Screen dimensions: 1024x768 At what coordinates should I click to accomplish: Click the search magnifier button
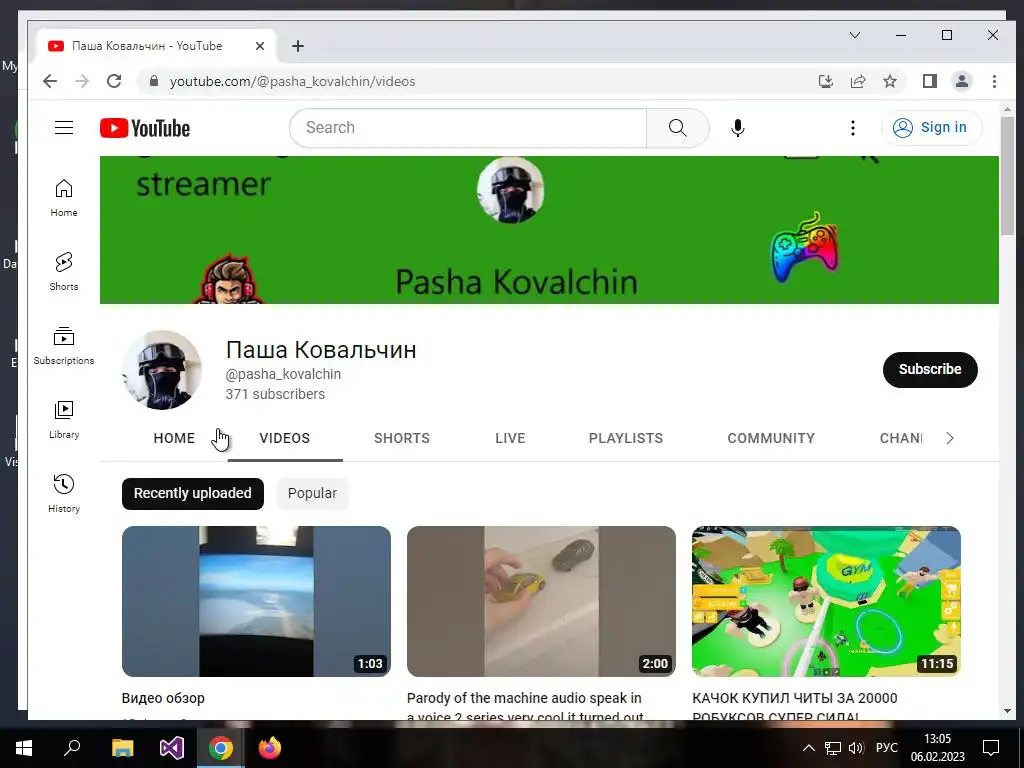pyautogui.click(x=677, y=128)
